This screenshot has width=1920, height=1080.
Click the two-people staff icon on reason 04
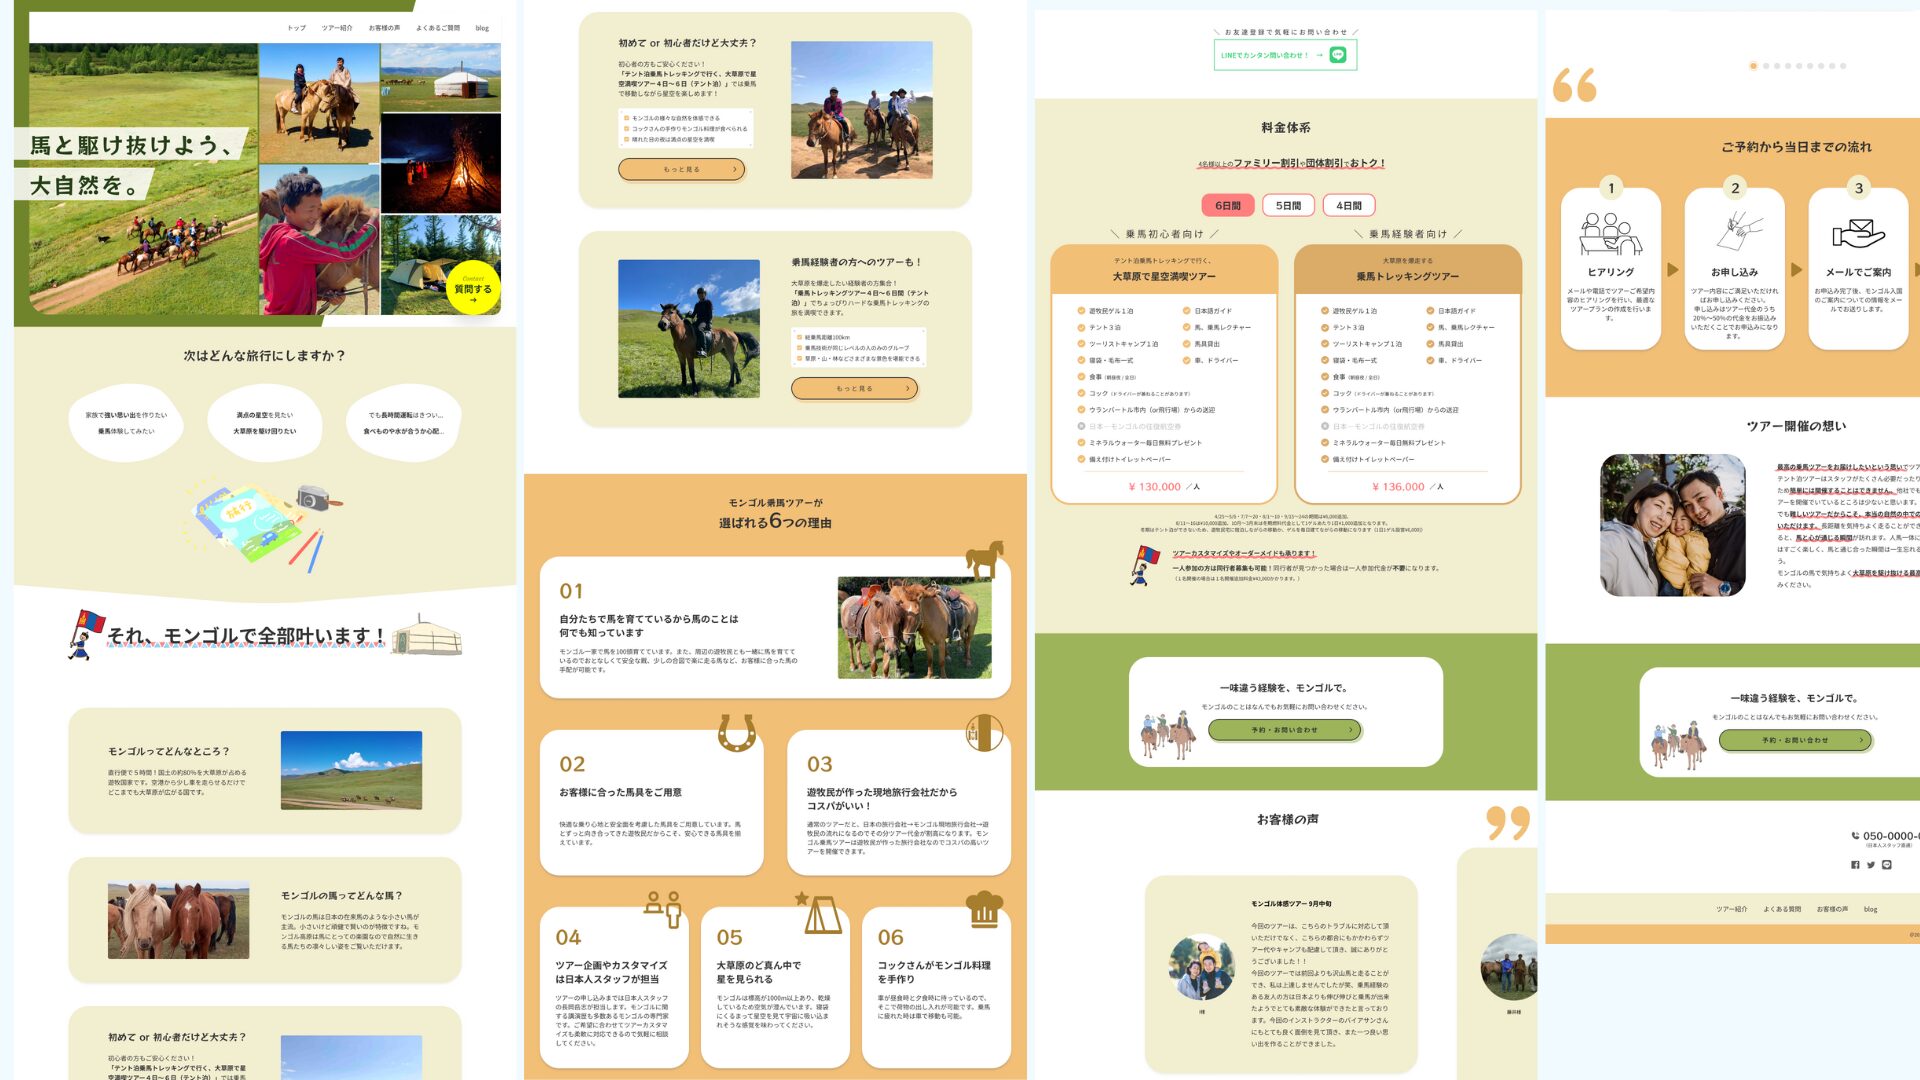tap(663, 908)
